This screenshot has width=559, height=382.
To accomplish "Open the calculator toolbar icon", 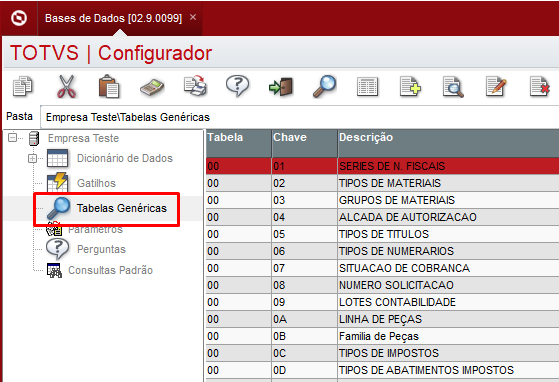I will click(152, 87).
